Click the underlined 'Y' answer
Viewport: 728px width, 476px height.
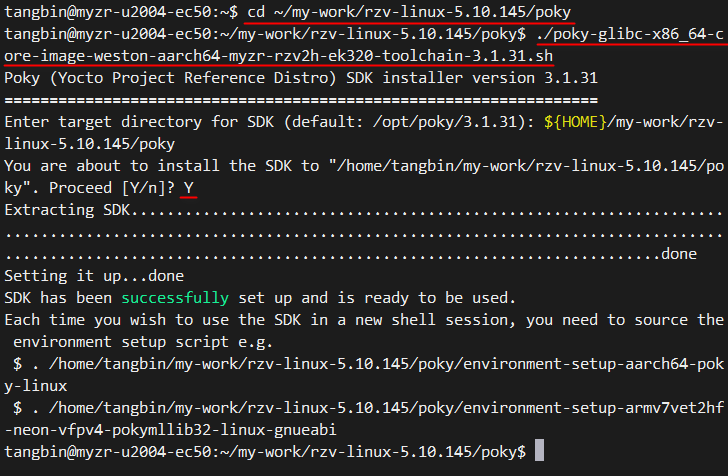pyautogui.click(x=188, y=188)
